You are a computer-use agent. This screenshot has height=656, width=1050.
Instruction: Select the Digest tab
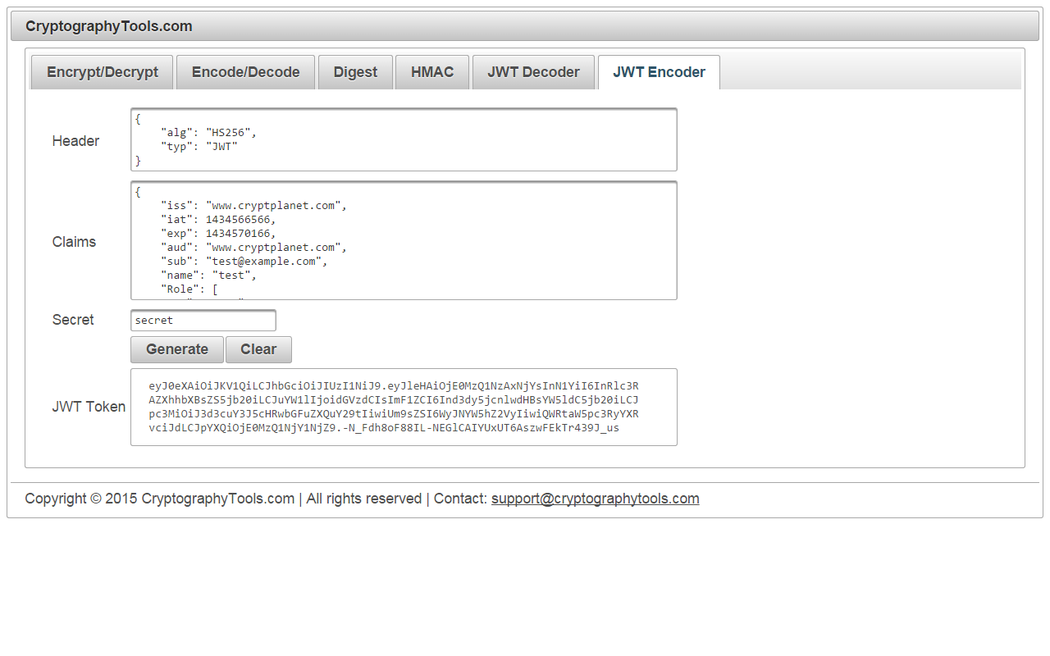pyautogui.click(x=355, y=72)
